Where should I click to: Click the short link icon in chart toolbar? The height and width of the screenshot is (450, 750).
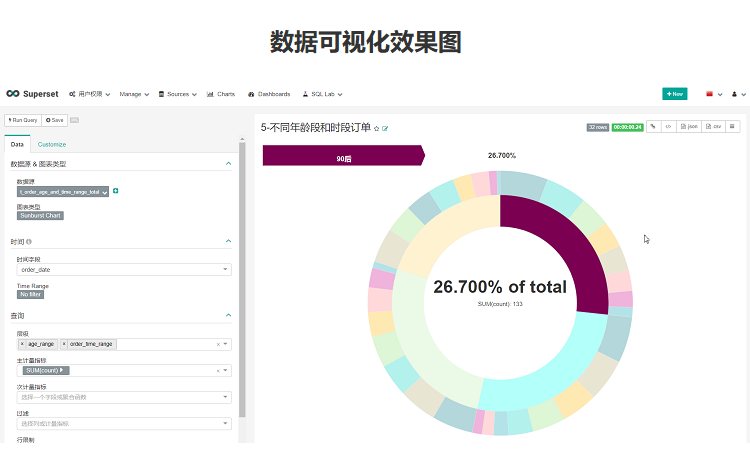point(653,127)
